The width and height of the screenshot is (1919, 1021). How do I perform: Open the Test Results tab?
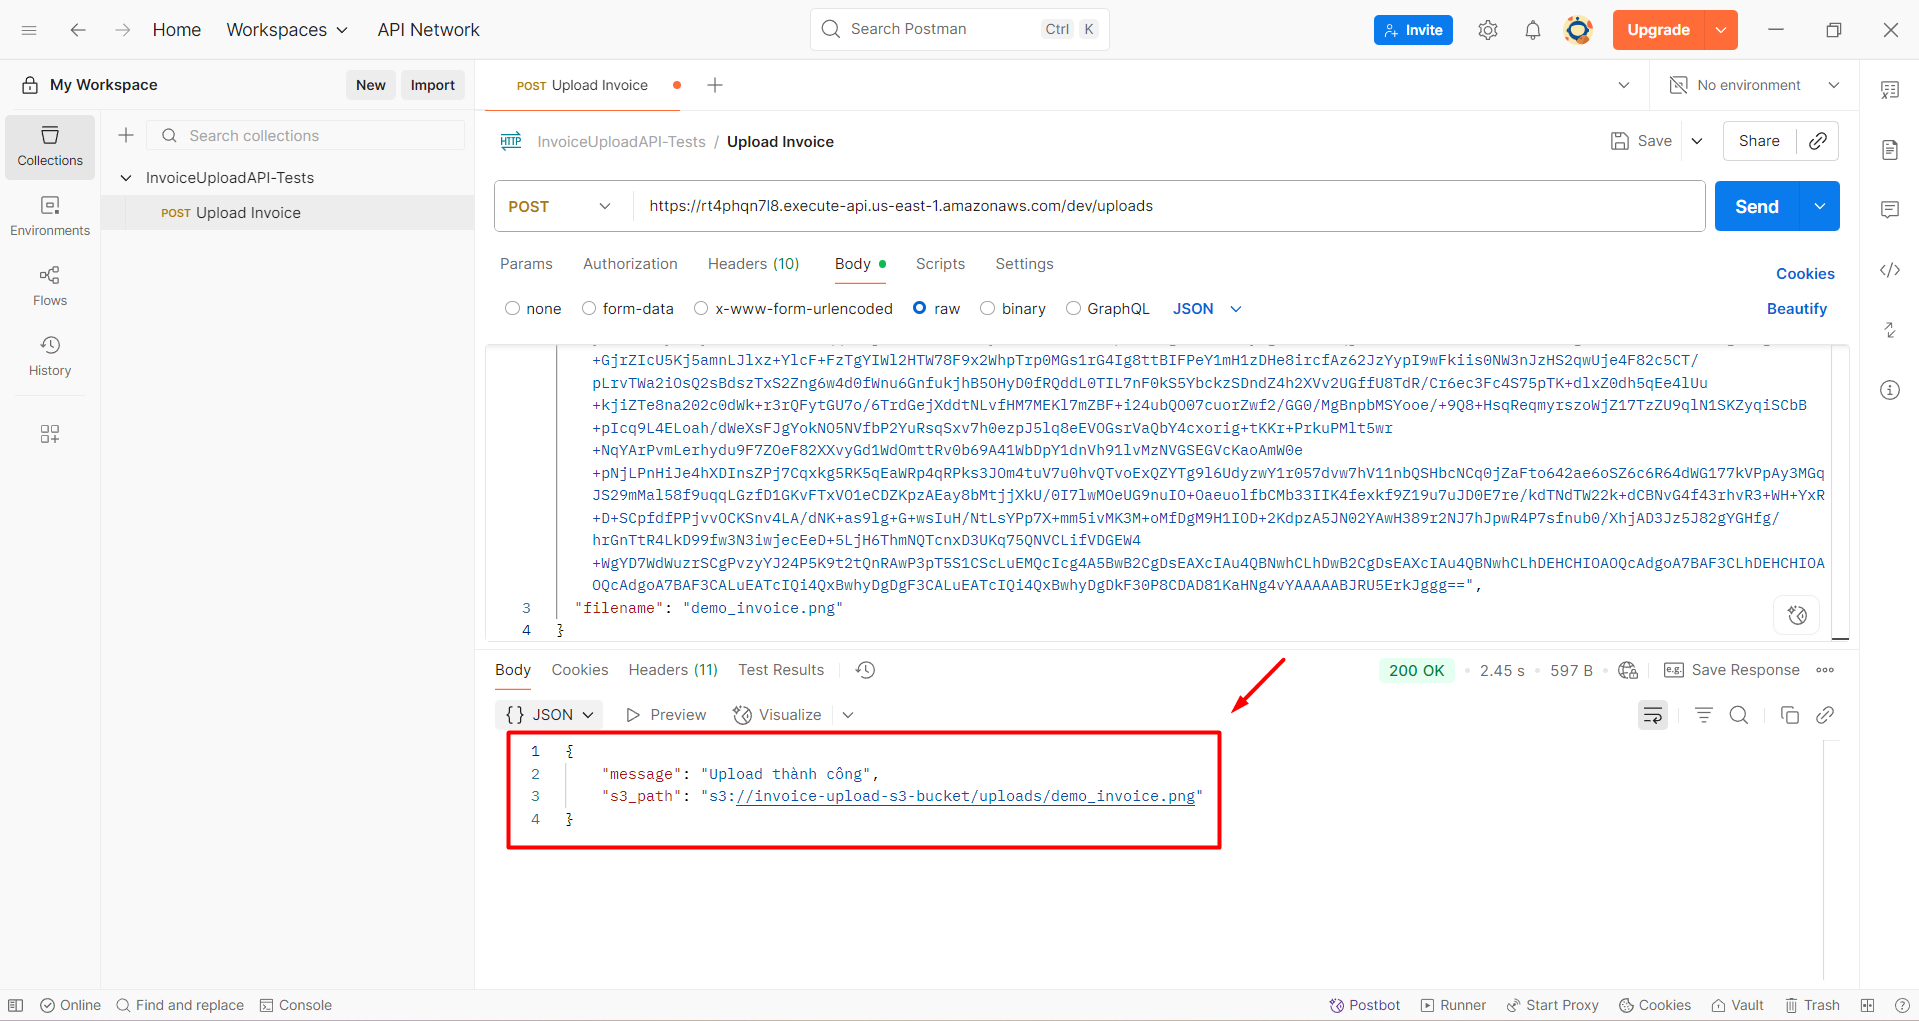pos(780,670)
